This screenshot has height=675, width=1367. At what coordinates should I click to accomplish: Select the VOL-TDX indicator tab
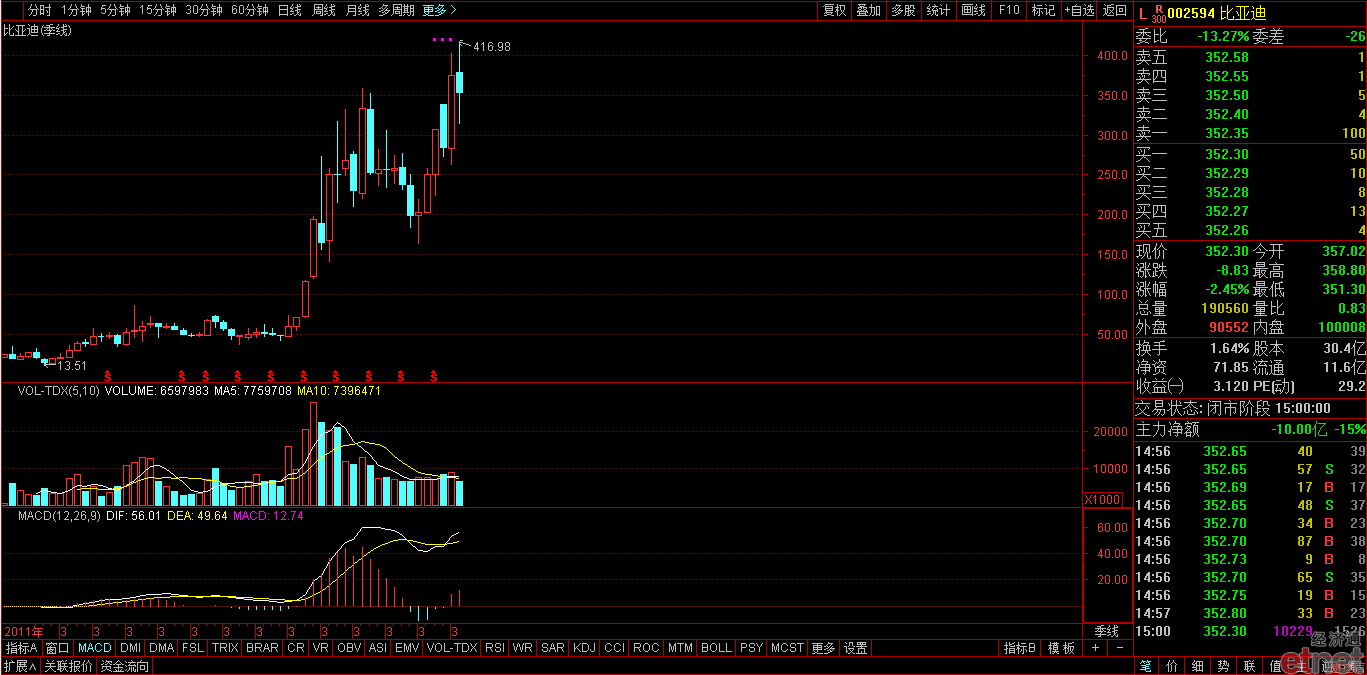[452, 648]
